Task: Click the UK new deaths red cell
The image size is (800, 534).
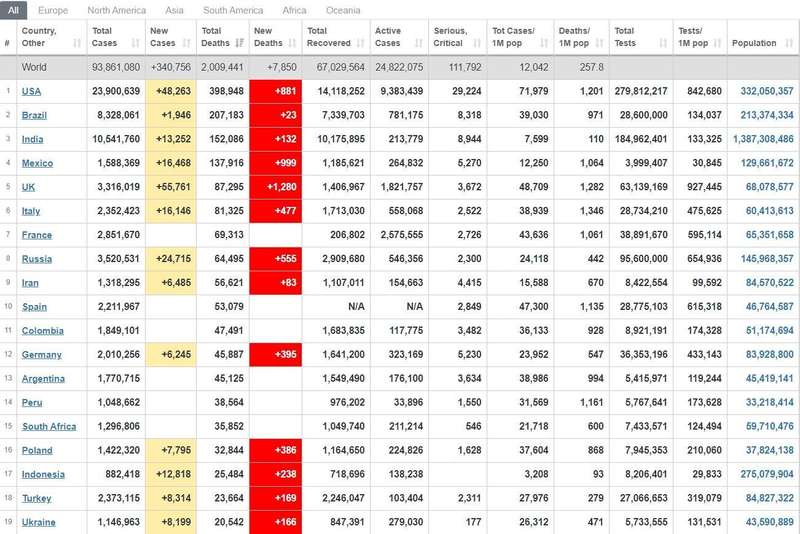Action: [274, 187]
